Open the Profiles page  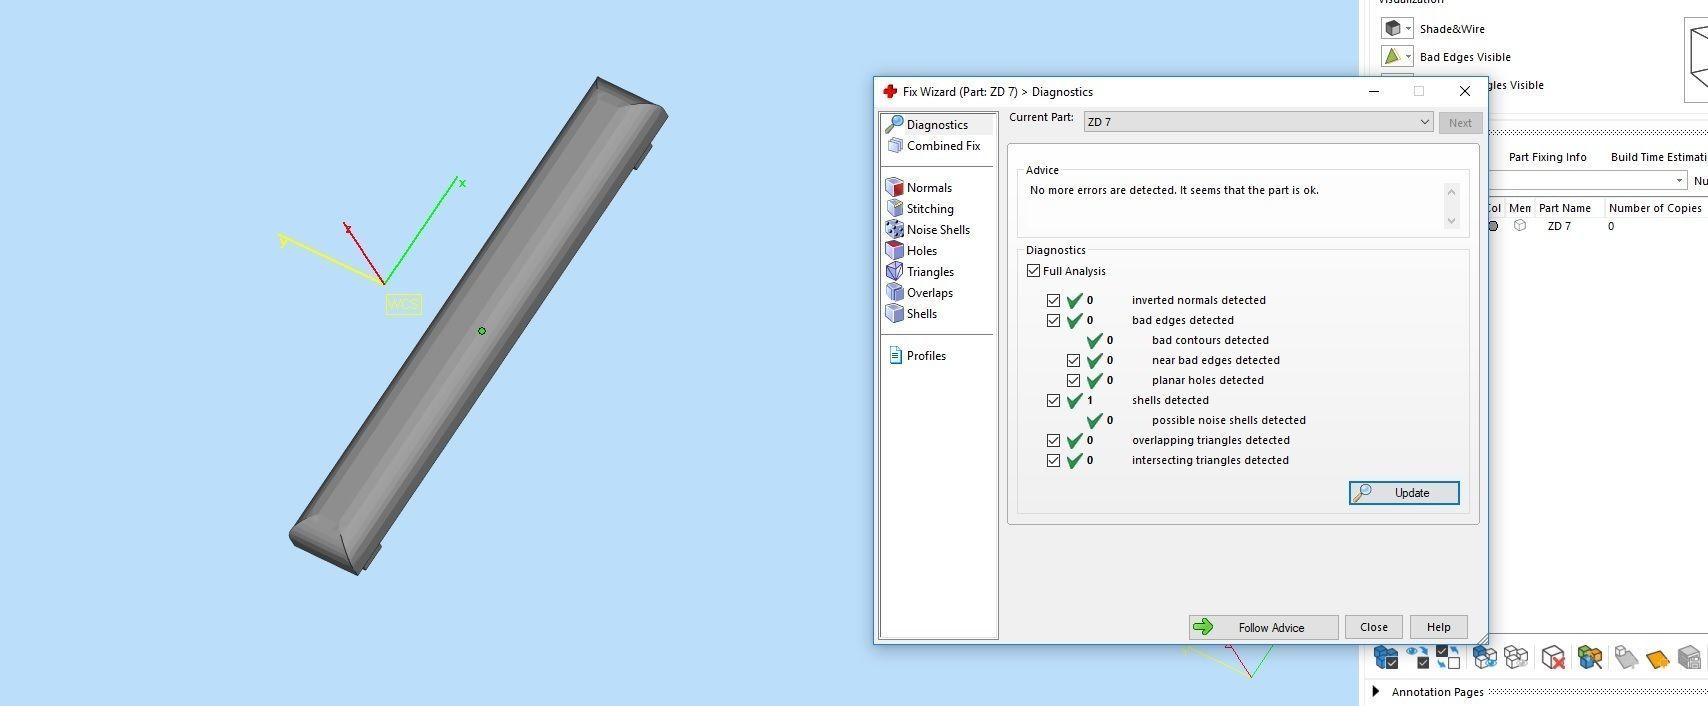[917, 356]
